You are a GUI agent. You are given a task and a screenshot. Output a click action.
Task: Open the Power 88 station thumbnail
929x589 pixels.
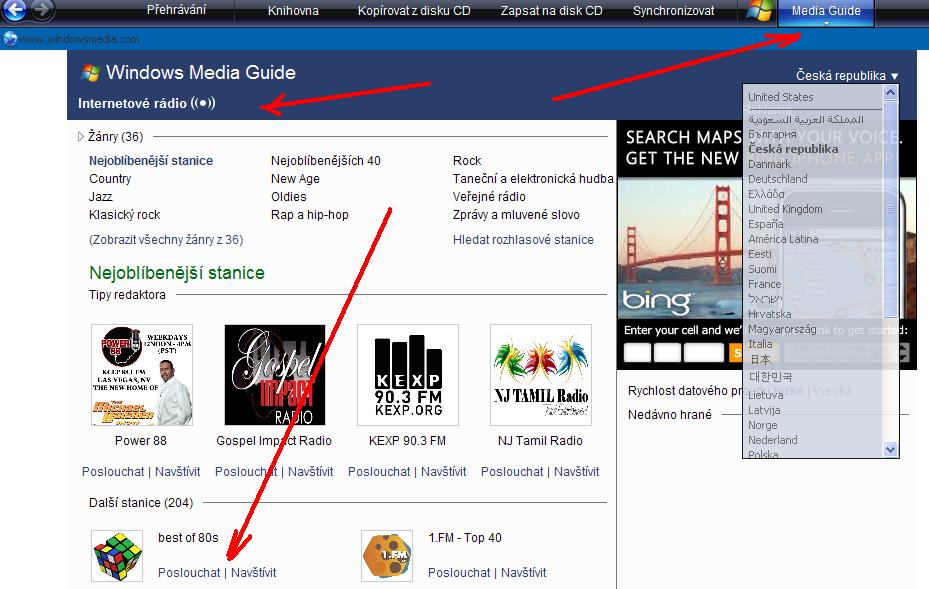click(142, 375)
